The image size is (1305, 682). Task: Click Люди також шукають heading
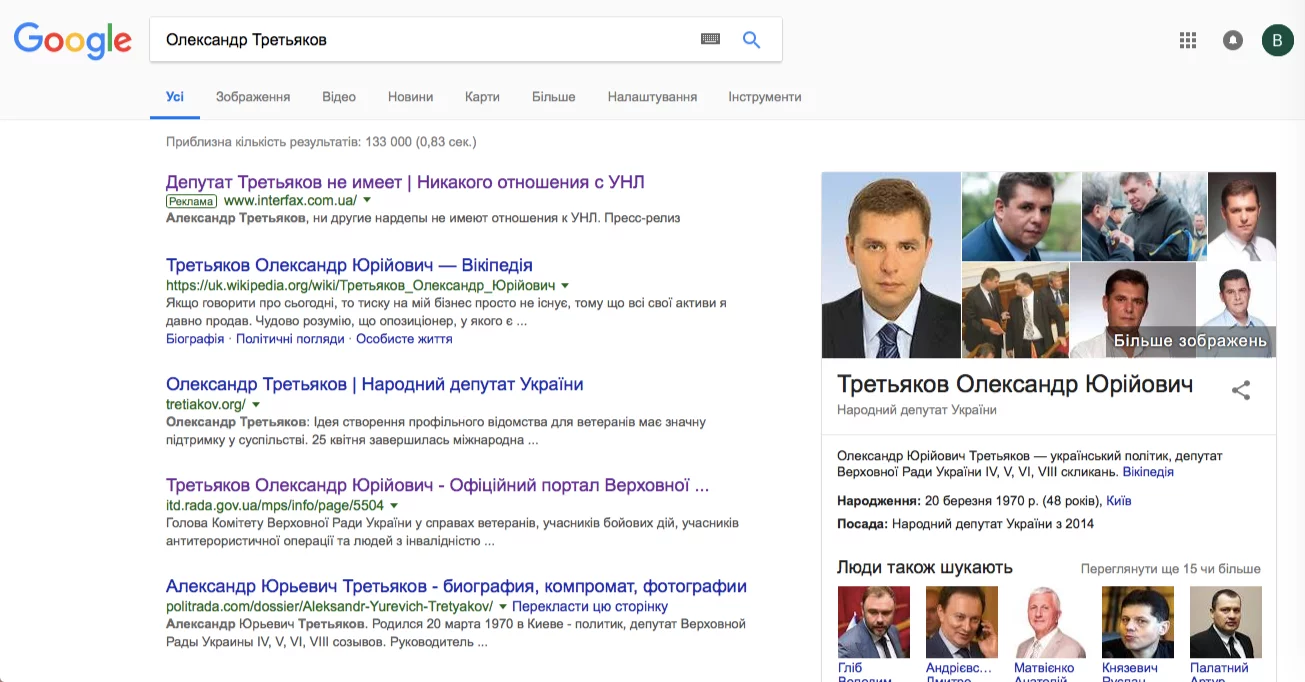925,568
